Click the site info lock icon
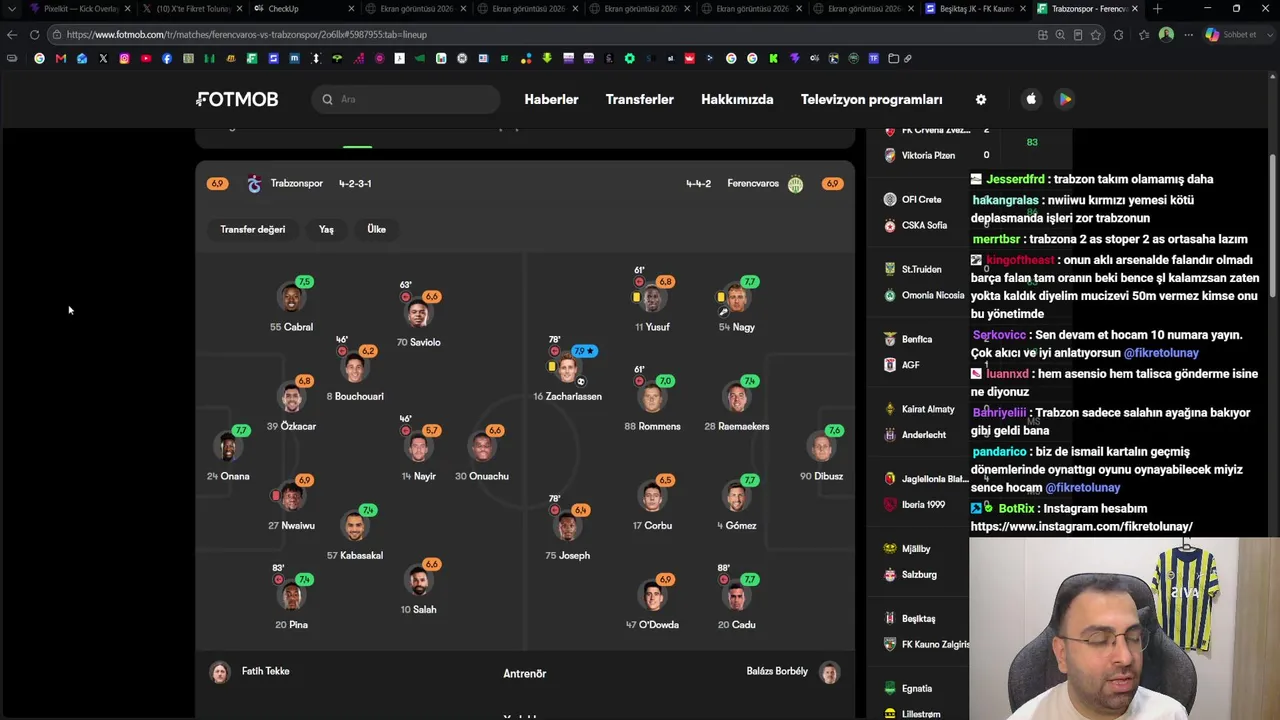Viewport: 1280px width, 720px height. pyautogui.click(x=58, y=34)
